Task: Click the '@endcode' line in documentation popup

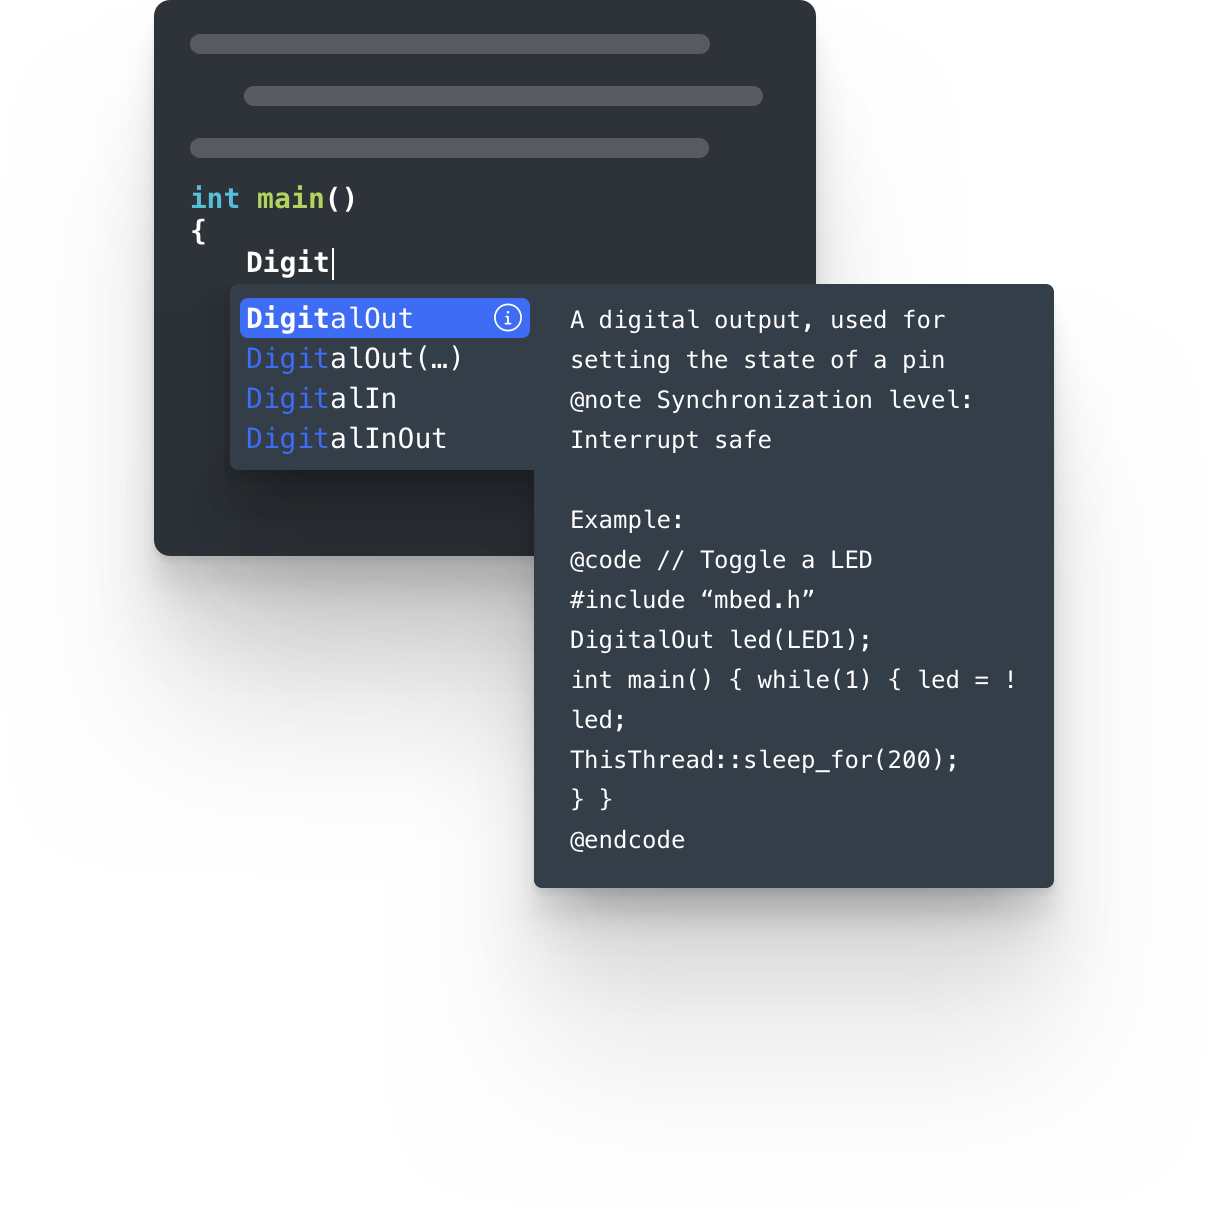Action: point(628,840)
